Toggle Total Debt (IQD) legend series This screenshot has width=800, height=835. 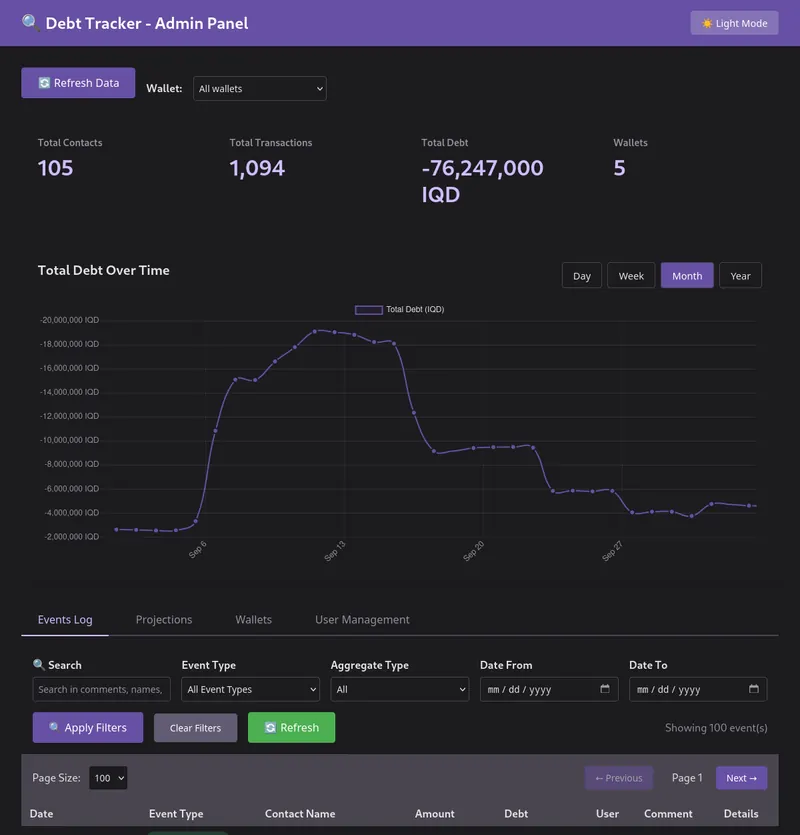[399, 309]
